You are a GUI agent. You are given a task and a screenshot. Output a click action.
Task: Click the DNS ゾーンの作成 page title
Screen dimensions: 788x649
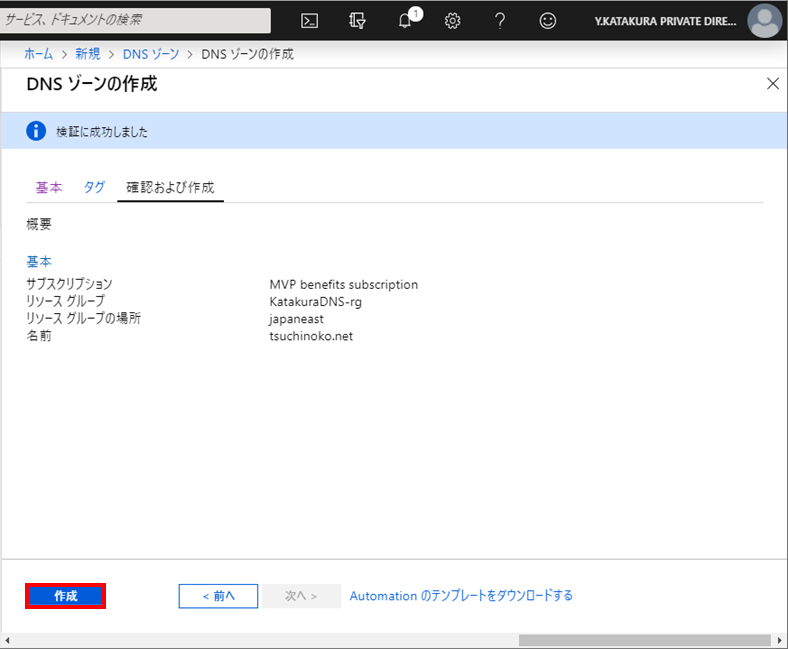[x=91, y=84]
